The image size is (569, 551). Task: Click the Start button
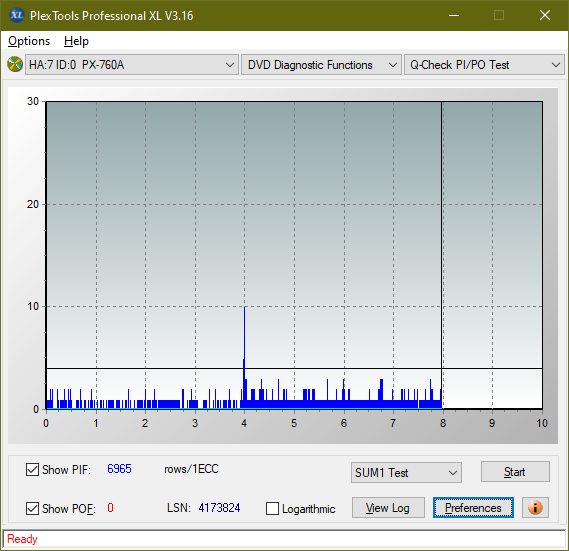[515, 472]
